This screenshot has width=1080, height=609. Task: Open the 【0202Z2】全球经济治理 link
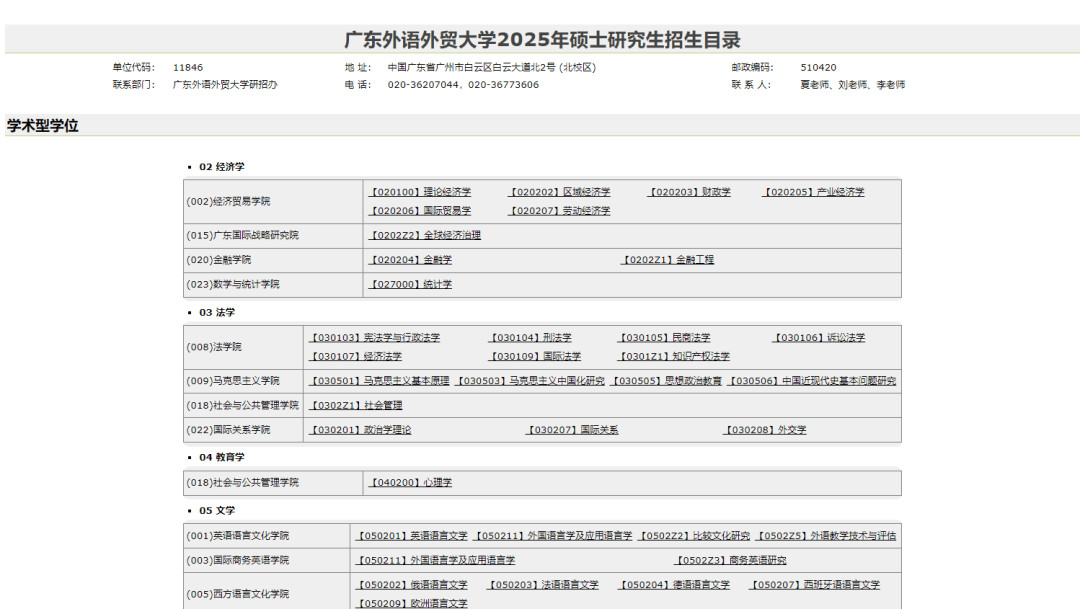click(x=424, y=236)
